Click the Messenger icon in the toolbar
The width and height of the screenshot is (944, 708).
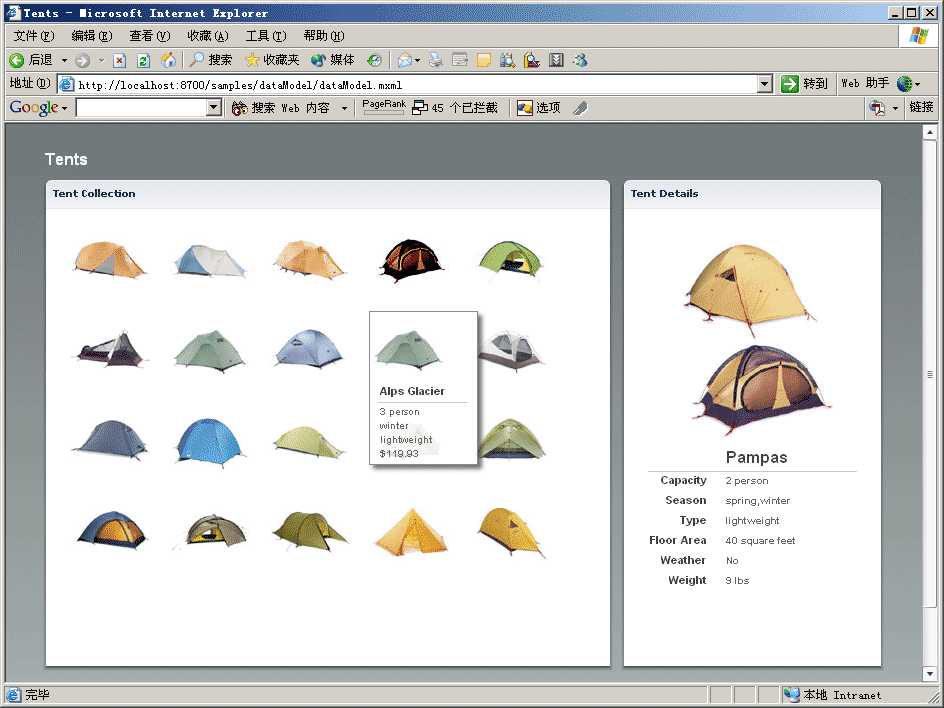(580, 60)
